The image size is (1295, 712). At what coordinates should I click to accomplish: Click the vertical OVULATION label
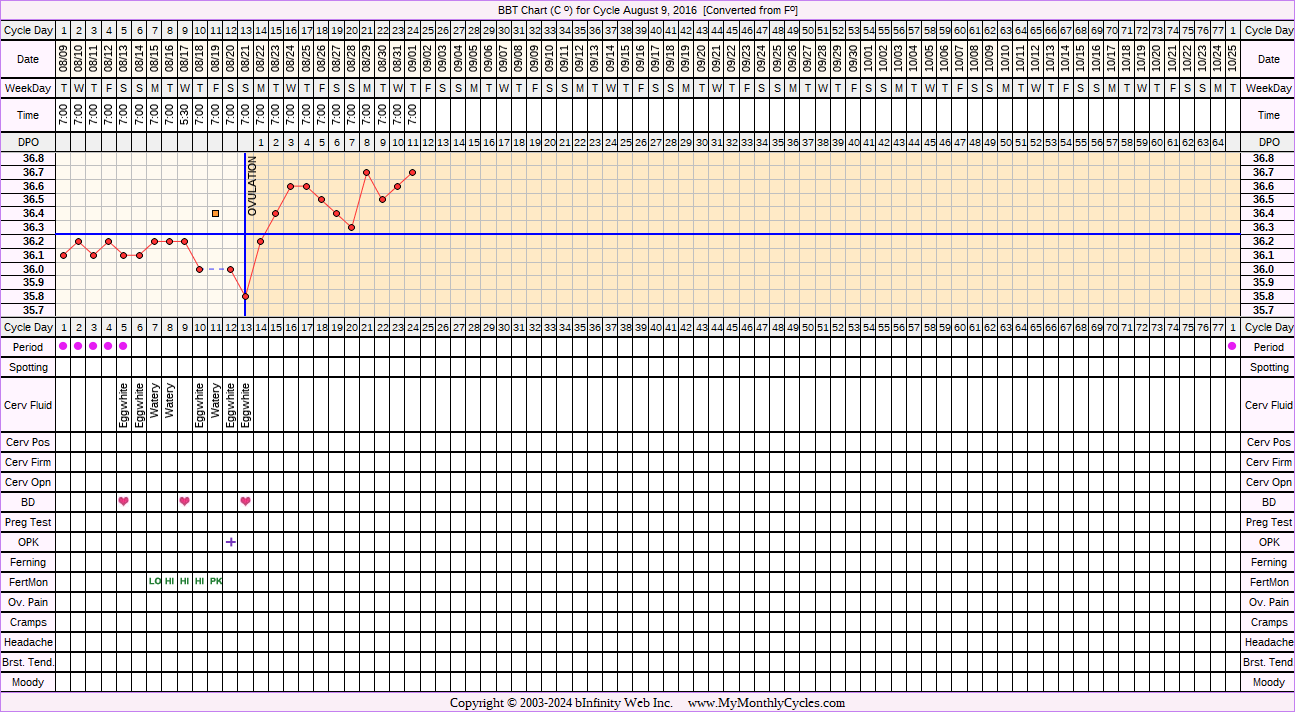253,186
